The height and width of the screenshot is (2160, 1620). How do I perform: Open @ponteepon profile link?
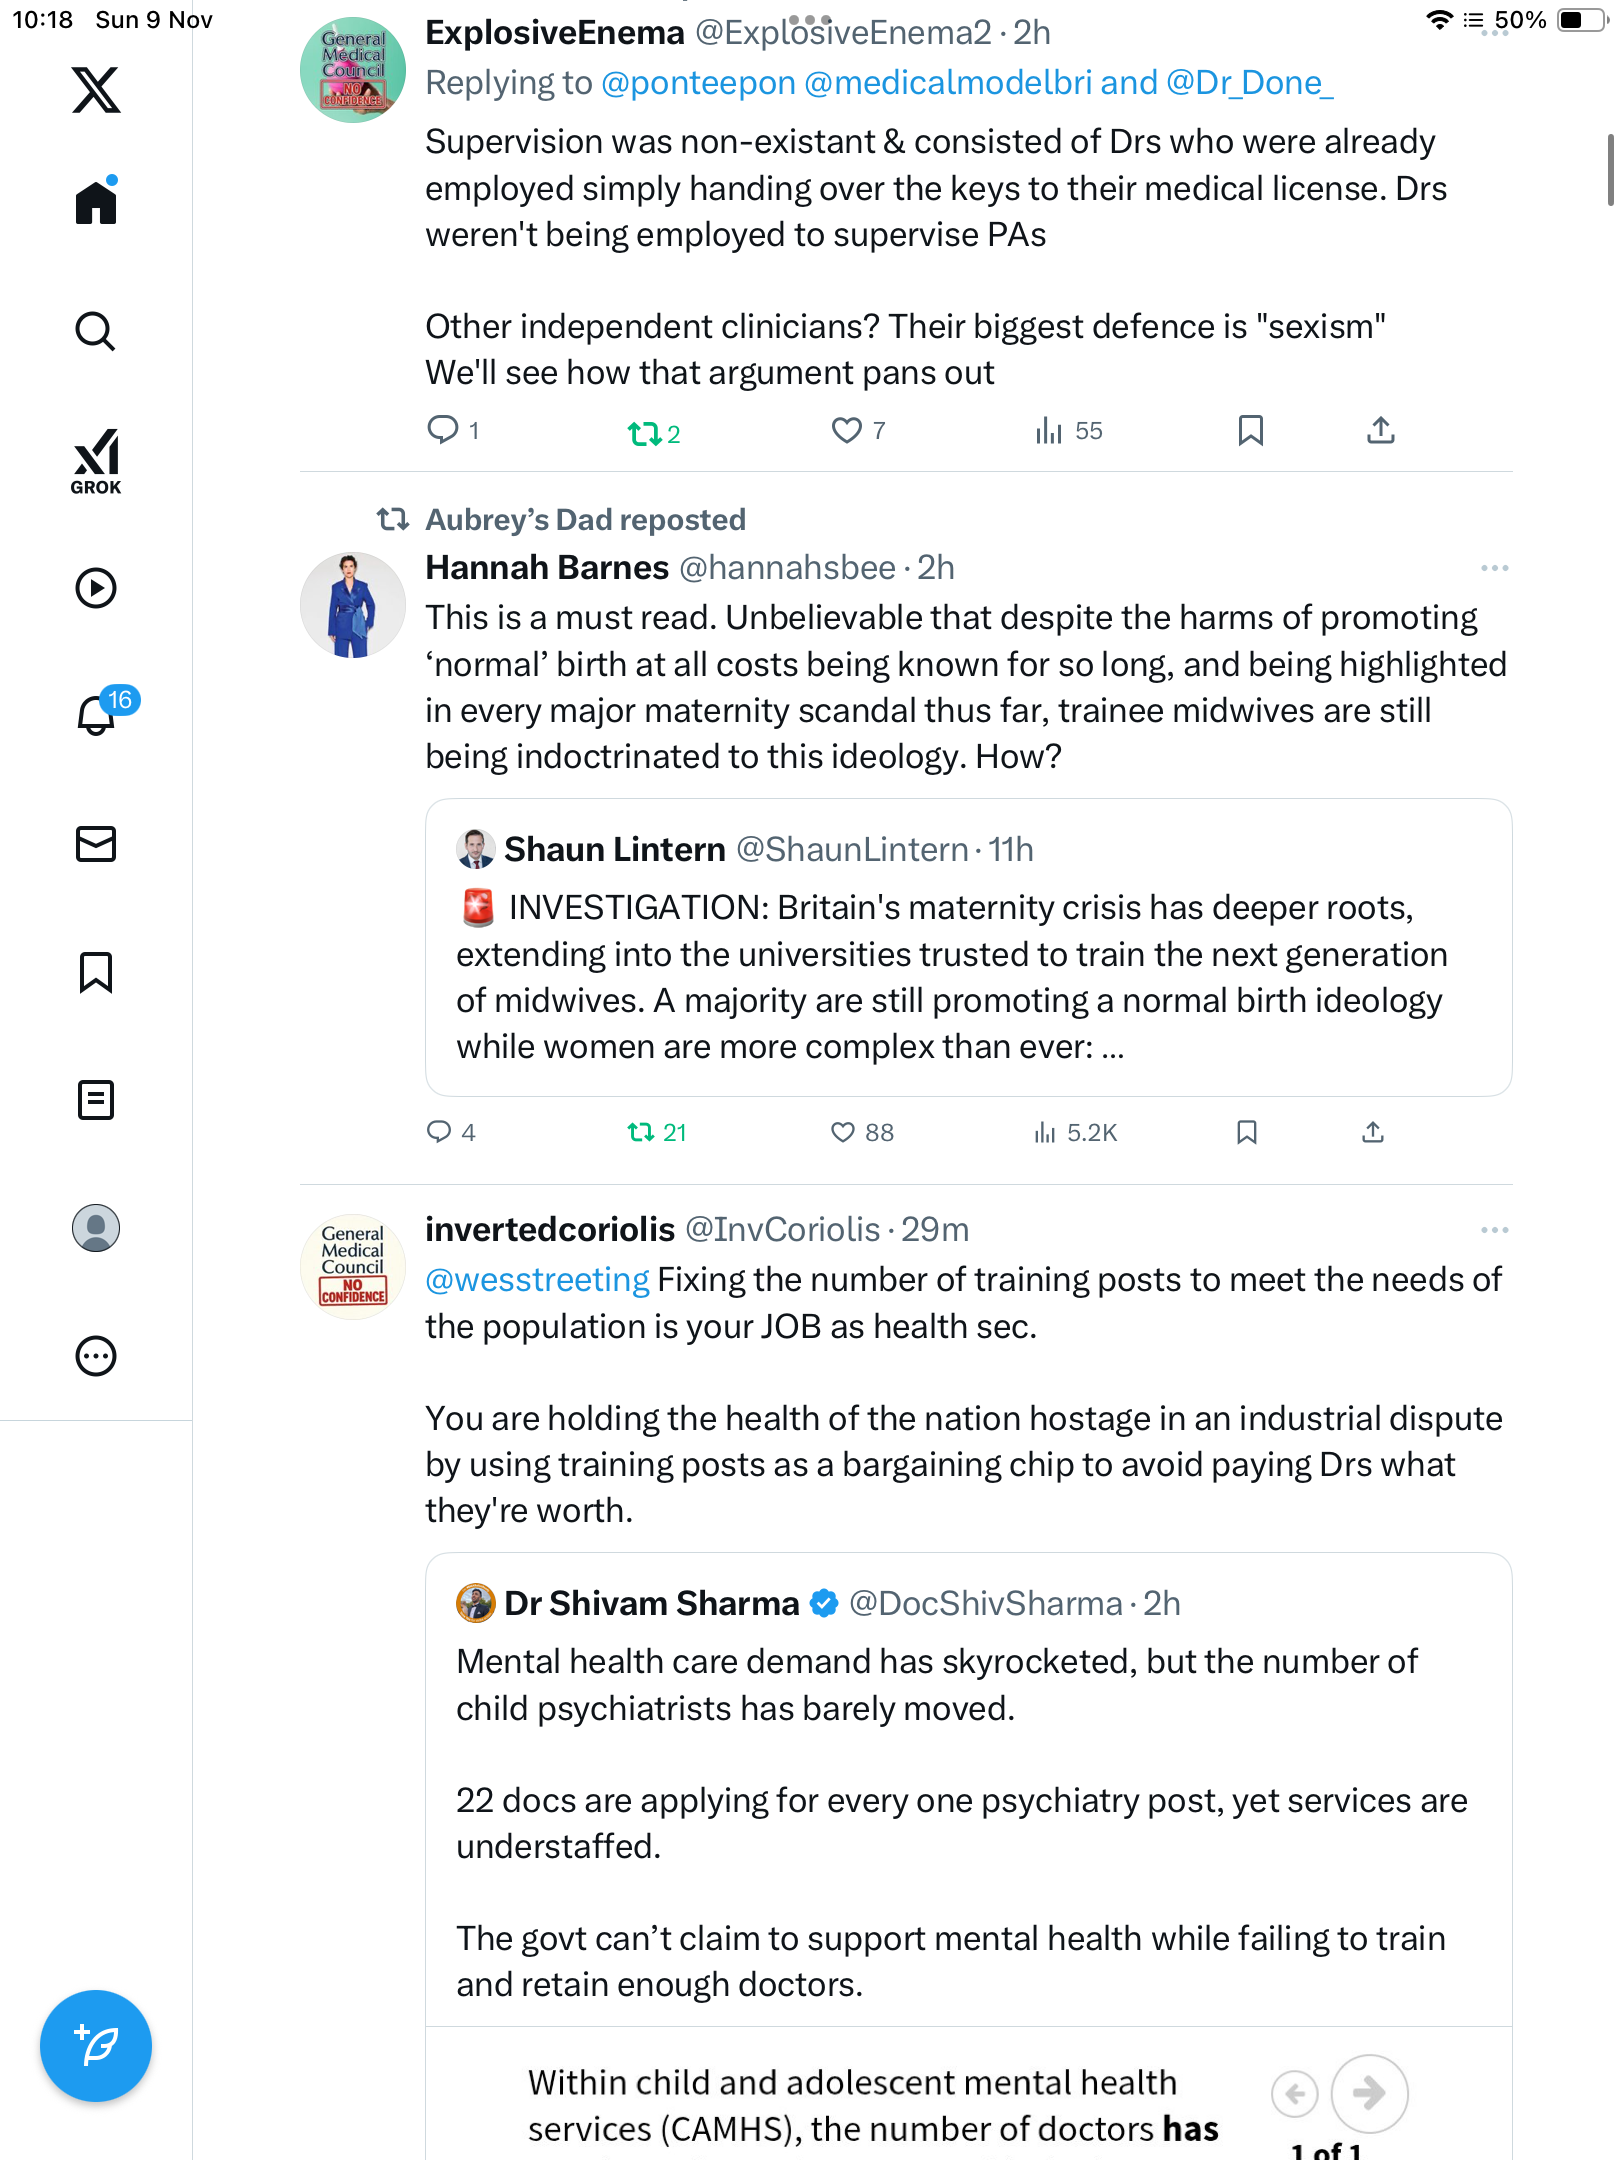click(x=698, y=83)
